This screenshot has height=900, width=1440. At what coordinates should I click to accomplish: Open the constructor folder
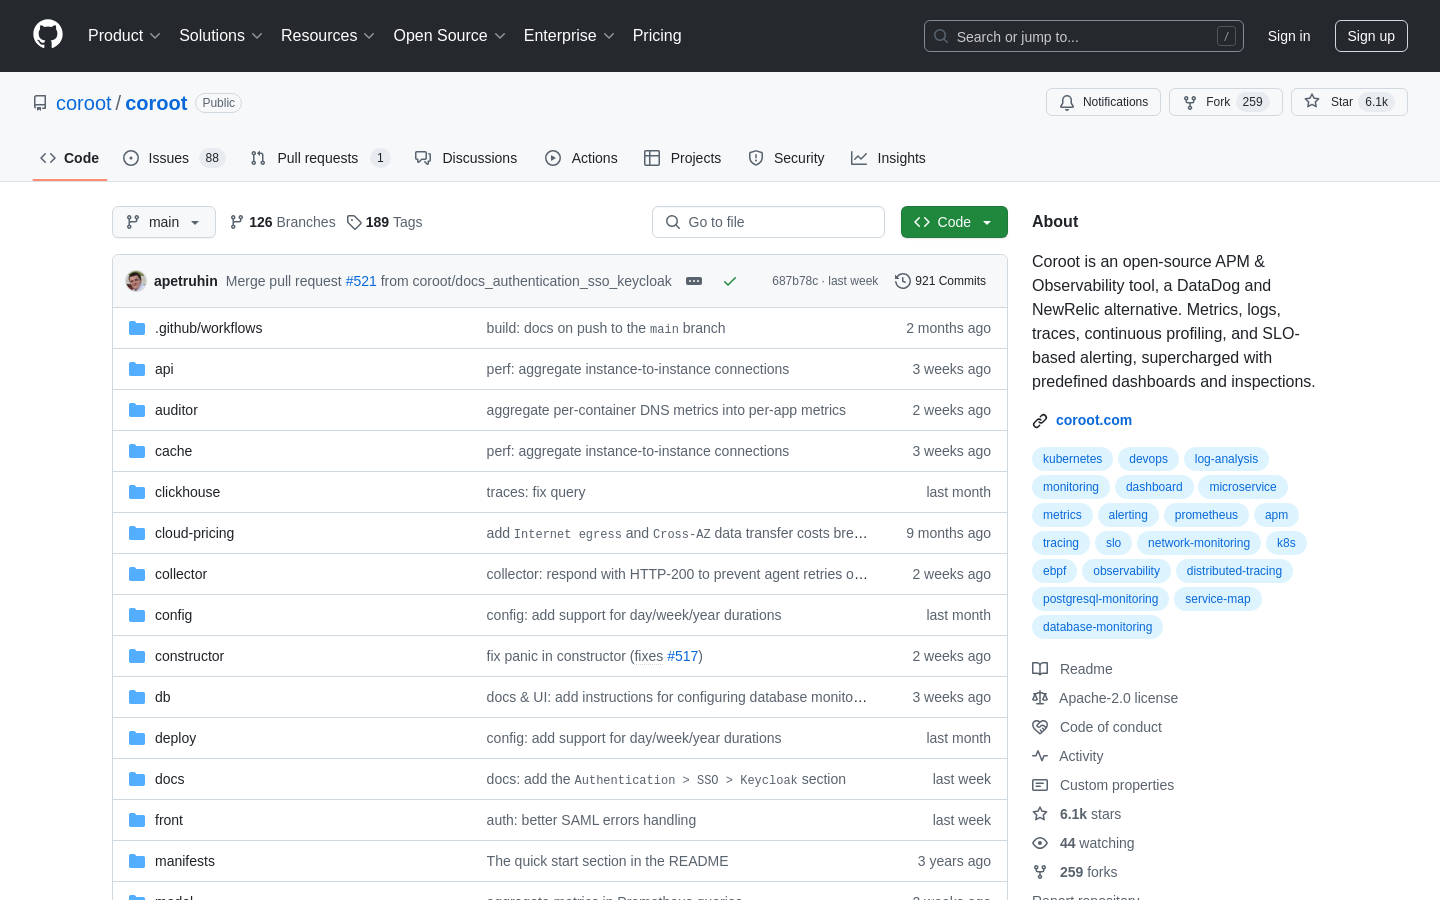tap(189, 656)
